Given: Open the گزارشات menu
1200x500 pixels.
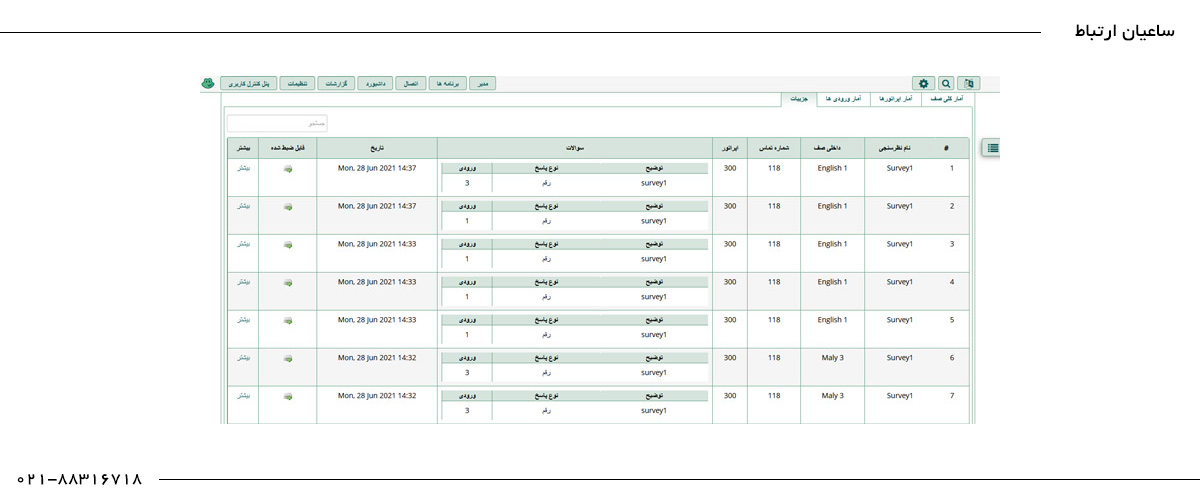Looking at the screenshot, I should [x=337, y=84].
